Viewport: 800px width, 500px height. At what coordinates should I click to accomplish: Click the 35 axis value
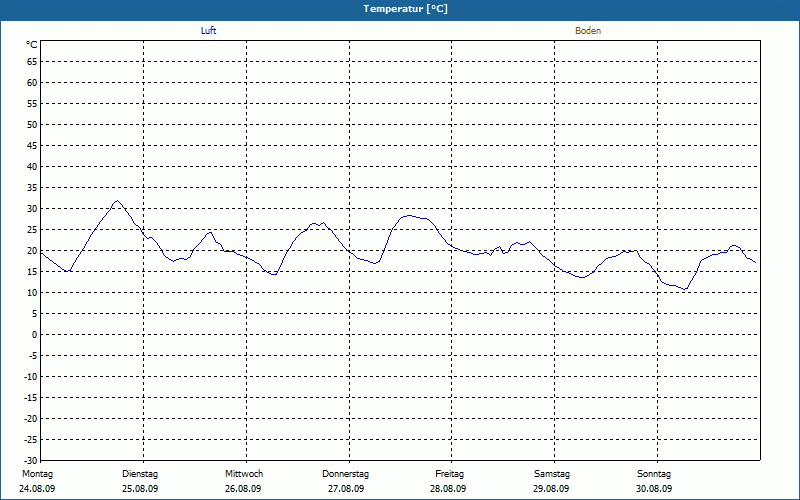(x=32, y=188)
